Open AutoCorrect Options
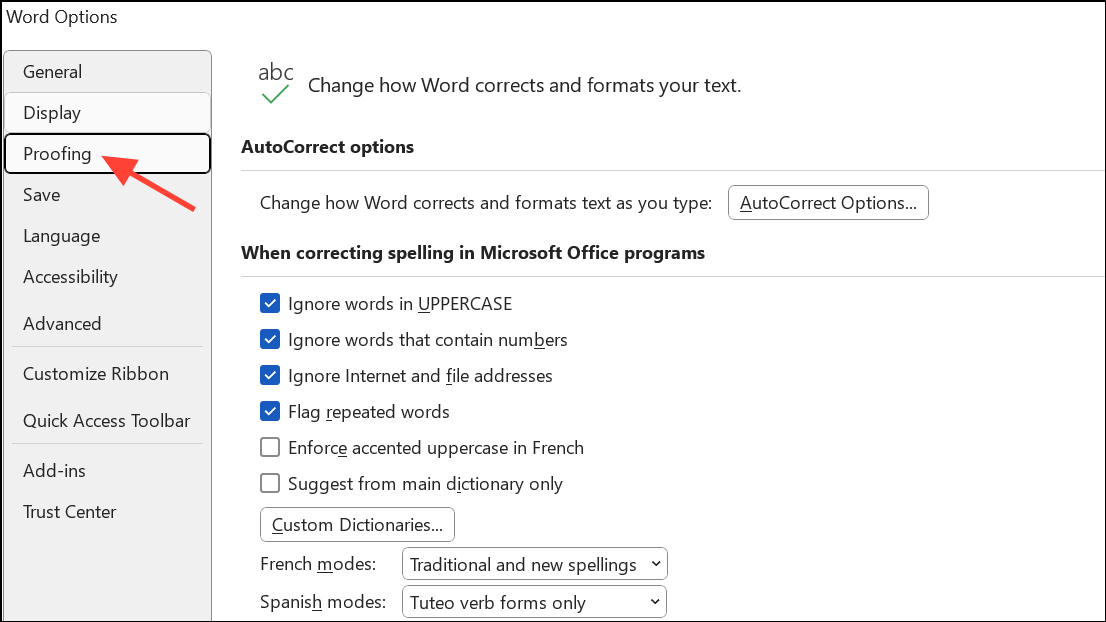This screenshot has height=622, width=1106. pyautogui.click(x=827, y=202)
